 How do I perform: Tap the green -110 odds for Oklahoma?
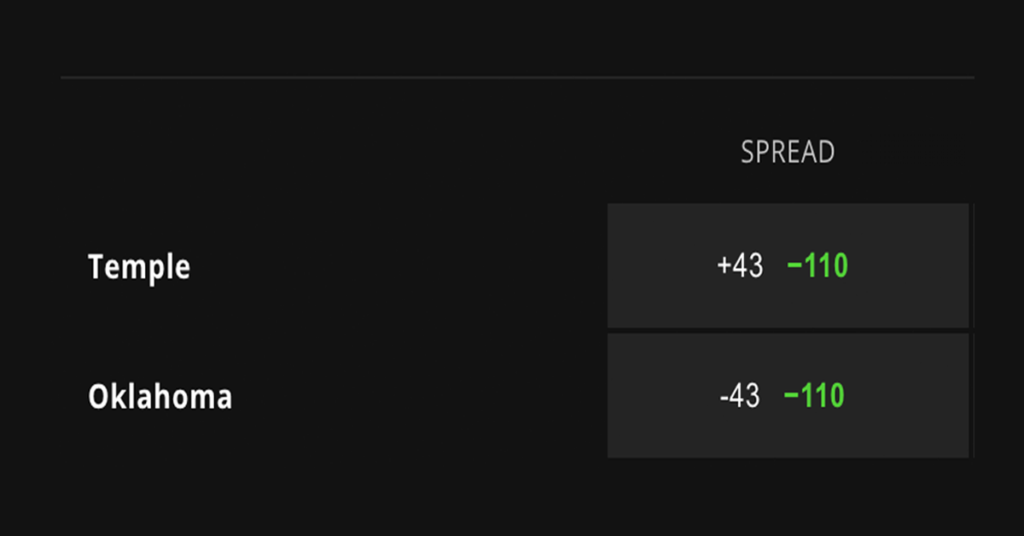click(x=814, y=396)
